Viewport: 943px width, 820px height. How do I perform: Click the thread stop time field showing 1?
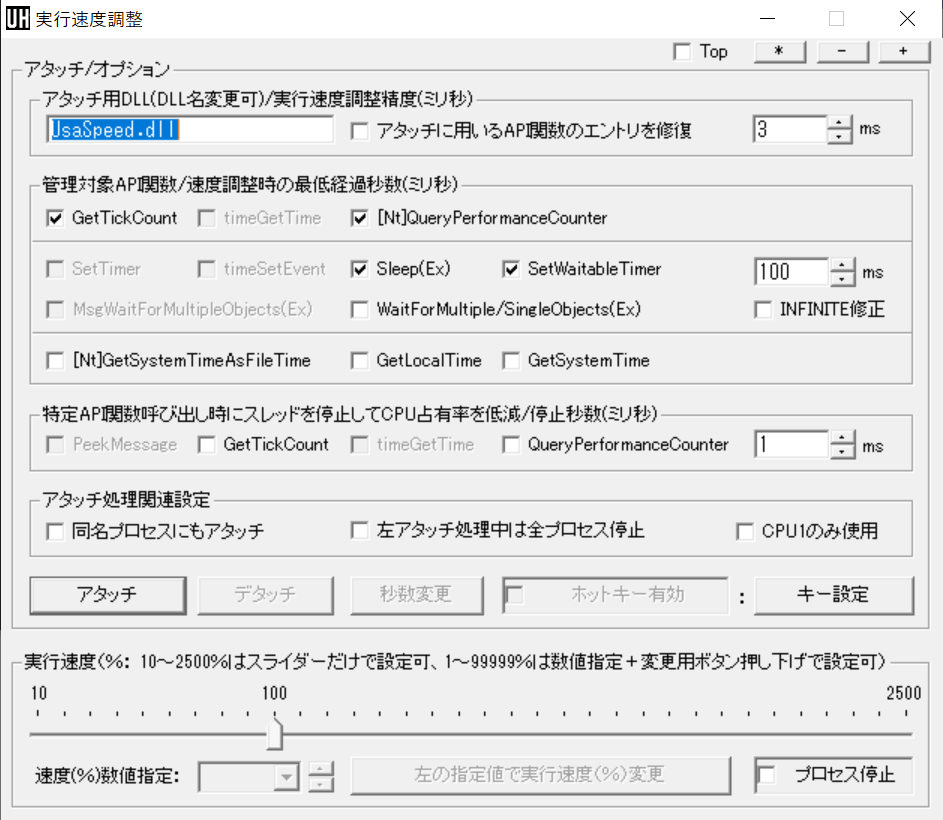point(791,445)
